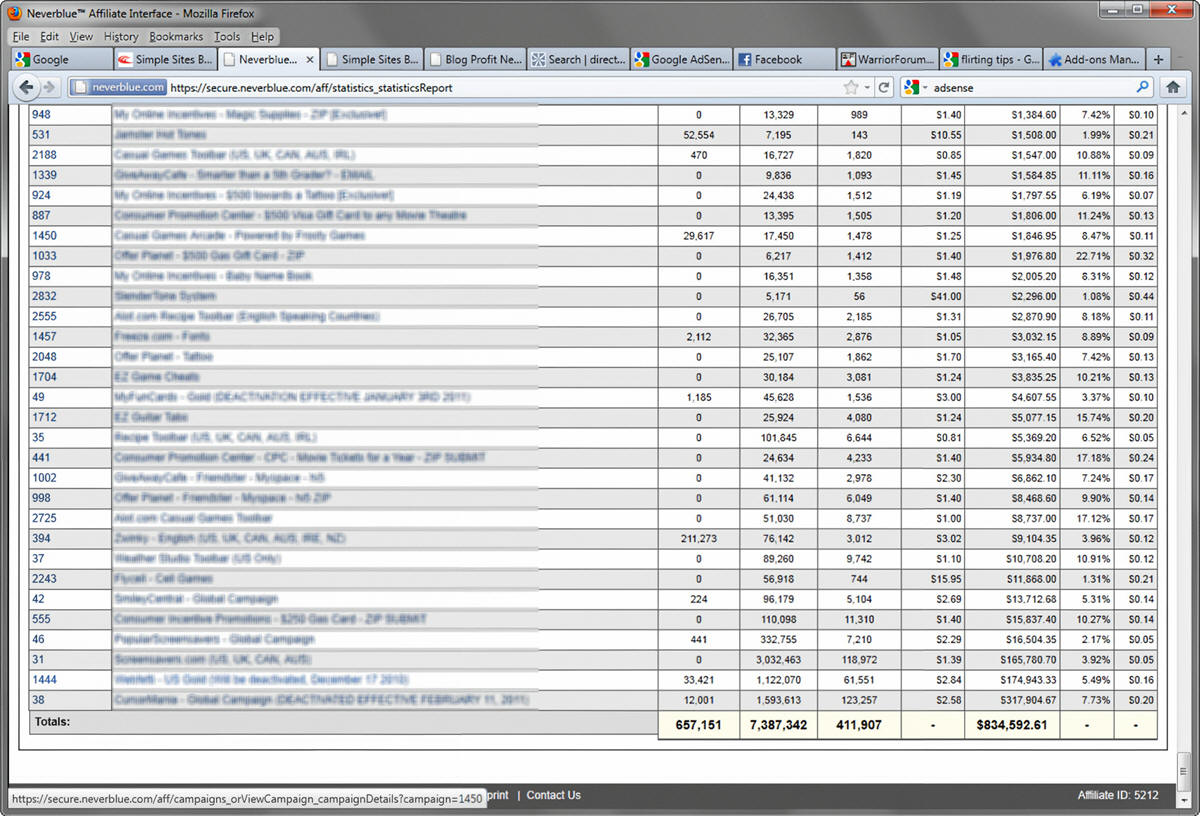Reload the page with the refresh icon

pos(884,87)
